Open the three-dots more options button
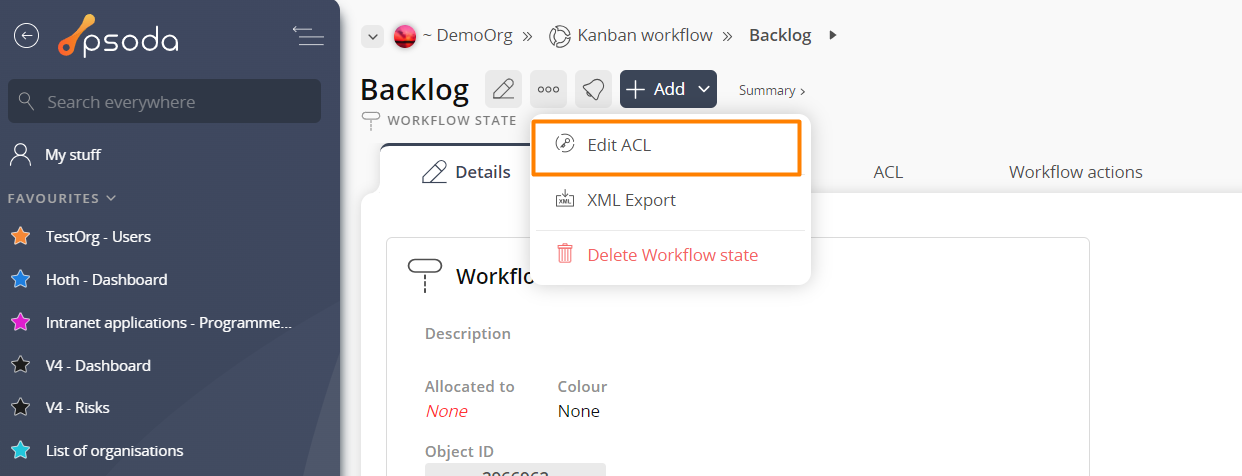The height and width of the screenshot is (476, 1242). point(548,89)
